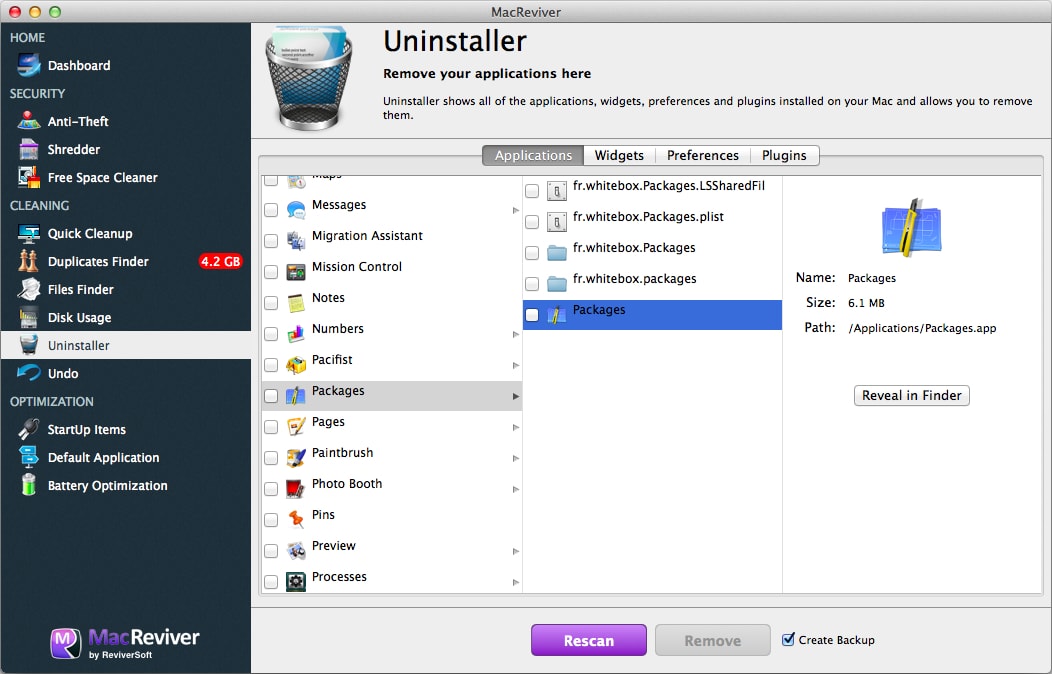Check the Notes application checkbox
The height and width of the screenshot is (674, 1052).
tap(271, 303)
